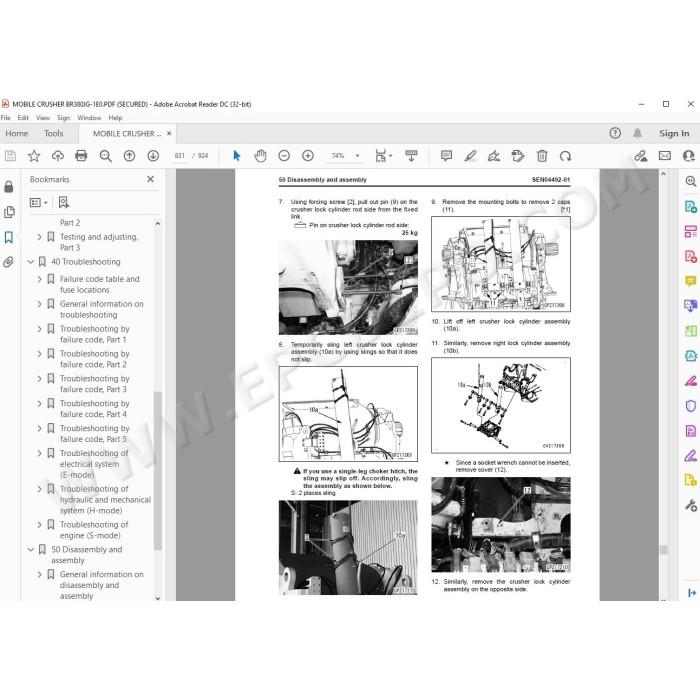The width and height of the screenshot is (700, 700).
Task: Open the Help question mark icon
Action: click(x=615, y=133)
